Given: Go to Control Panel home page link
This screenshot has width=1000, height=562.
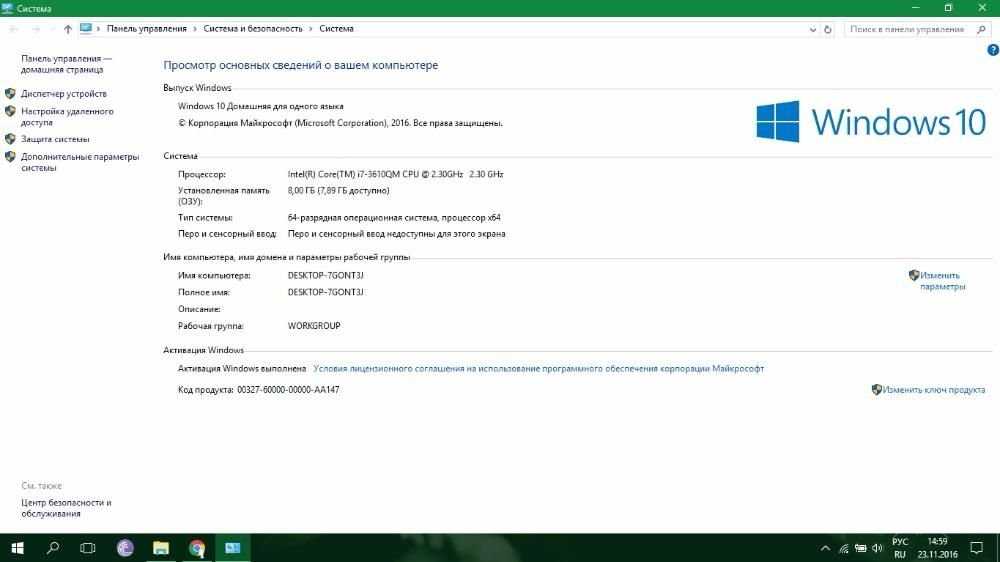Looking at the screenshot, I should (x=66, y=64).
